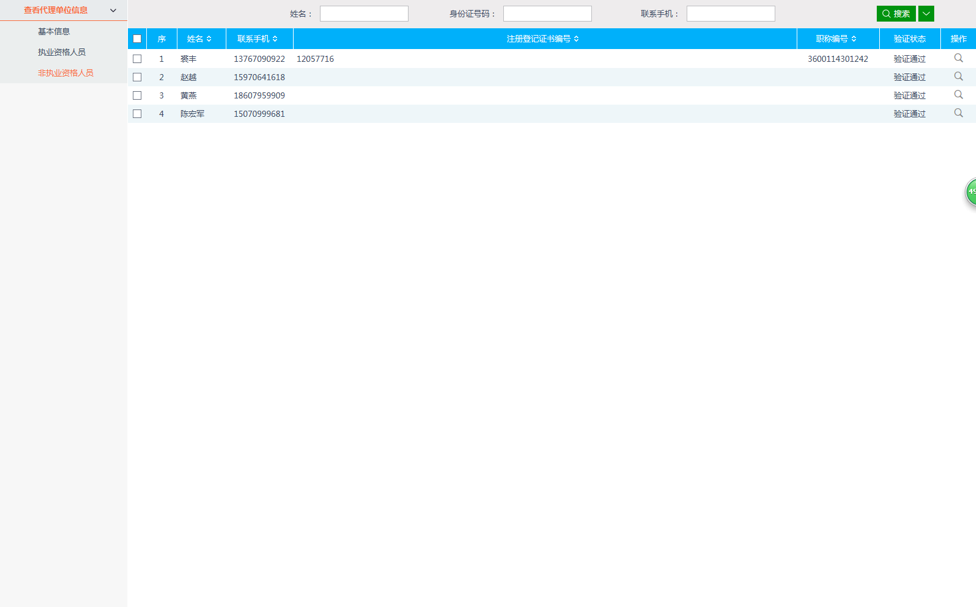Click the green 搜索 button
Screen dimensions: 976x607
896,14
